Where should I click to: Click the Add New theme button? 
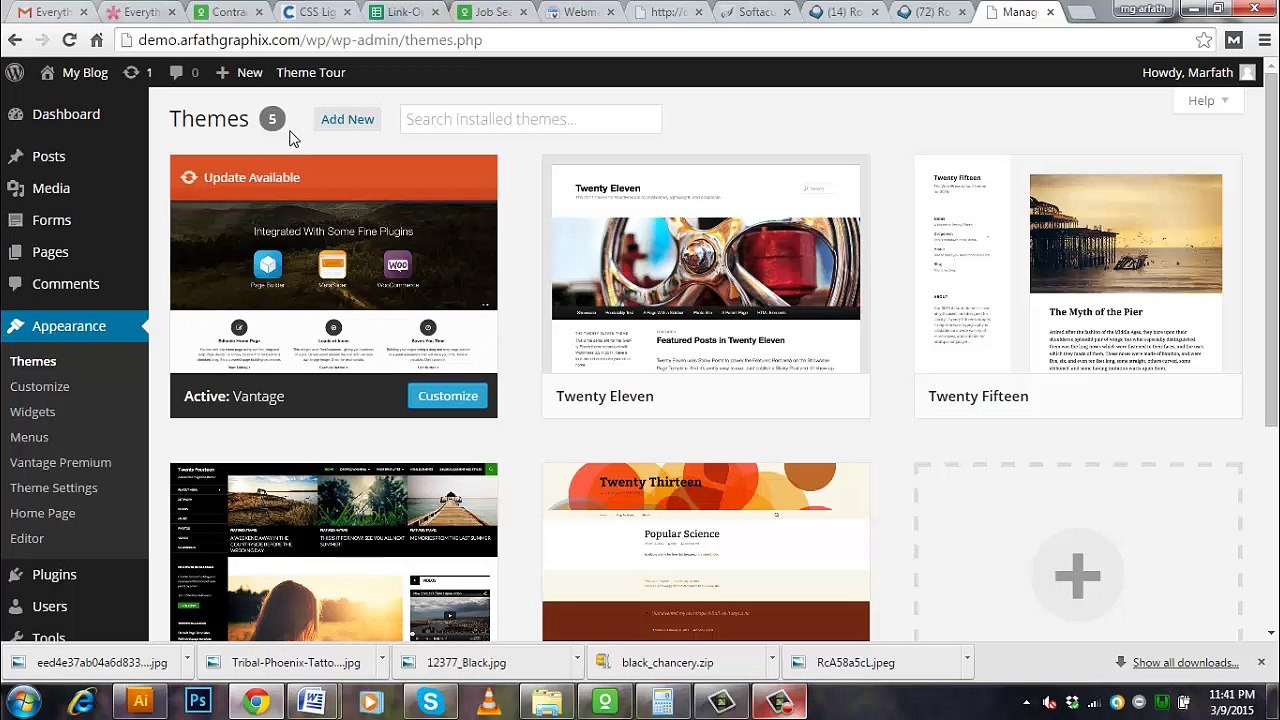point(347,119)
